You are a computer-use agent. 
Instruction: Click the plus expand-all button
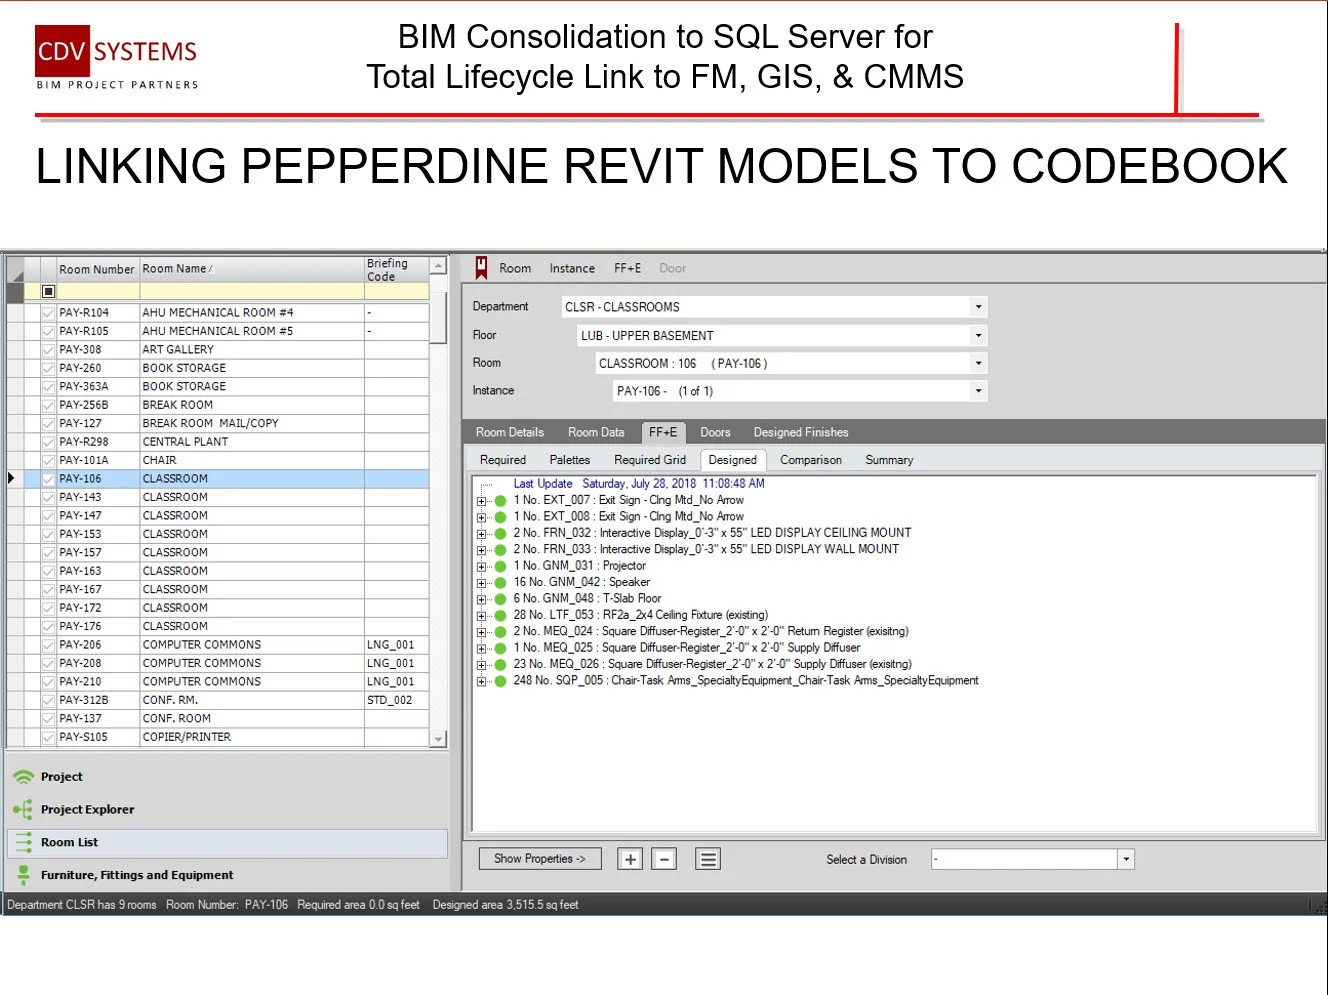tap(630, 859)
